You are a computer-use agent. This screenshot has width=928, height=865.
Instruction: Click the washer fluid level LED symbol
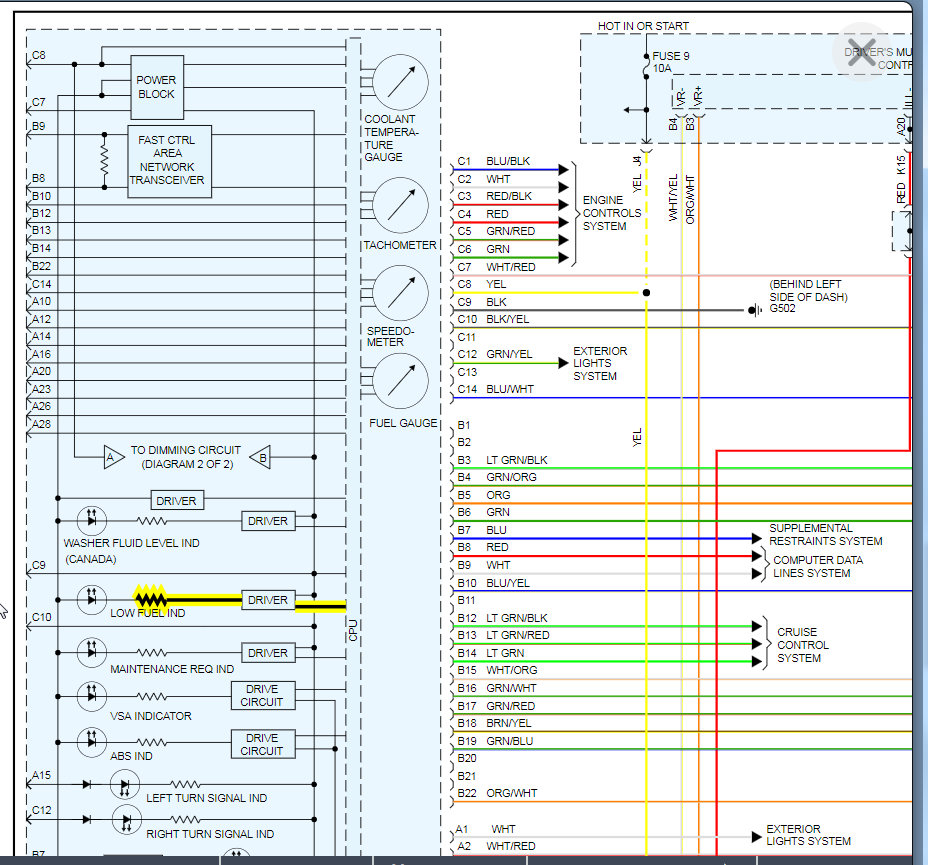(92, 521)
